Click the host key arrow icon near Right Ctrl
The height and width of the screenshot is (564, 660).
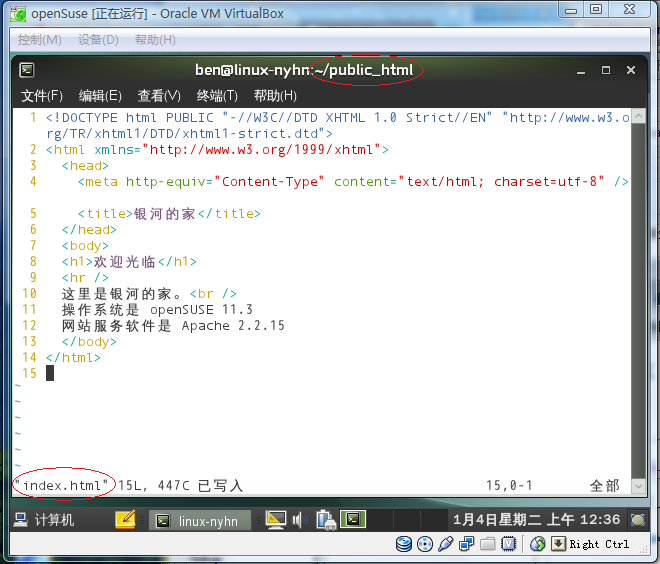coord(558,544)
